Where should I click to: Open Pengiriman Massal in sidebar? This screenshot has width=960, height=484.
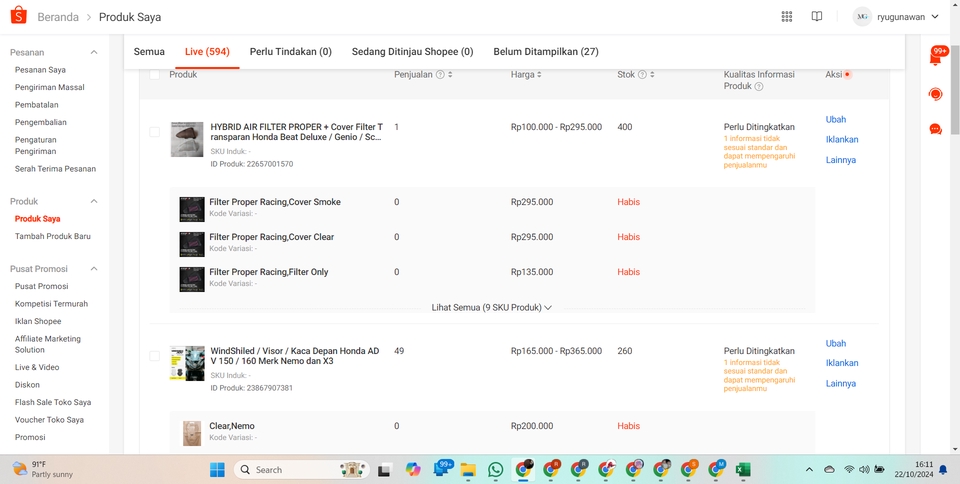tap(50, 87)
